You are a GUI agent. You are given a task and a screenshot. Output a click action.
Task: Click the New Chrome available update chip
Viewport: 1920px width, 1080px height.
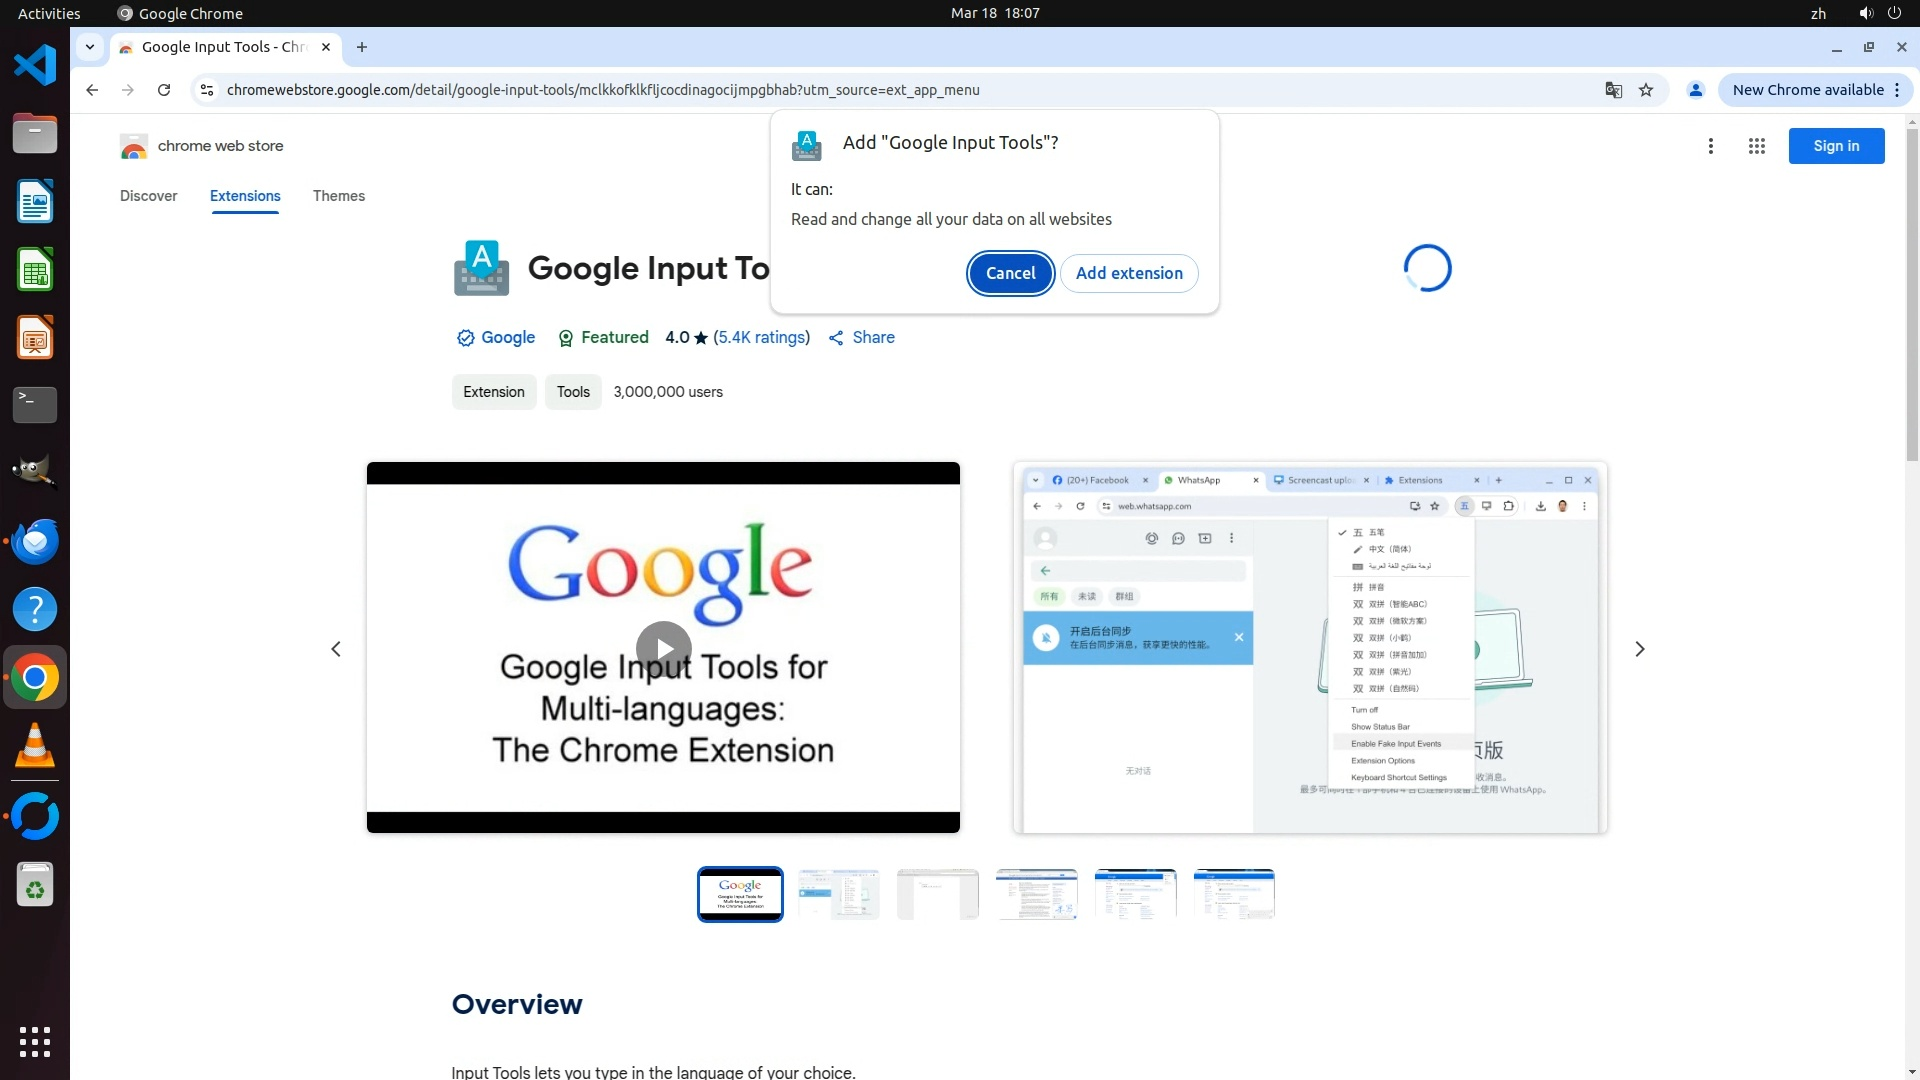1807,90
